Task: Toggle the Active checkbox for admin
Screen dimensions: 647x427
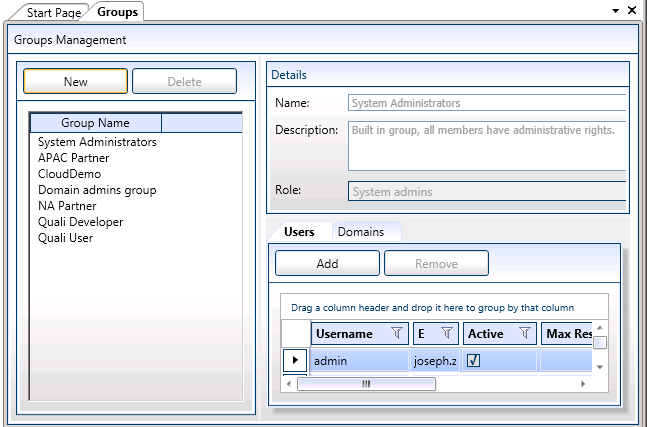Action: tap(474, 360)
